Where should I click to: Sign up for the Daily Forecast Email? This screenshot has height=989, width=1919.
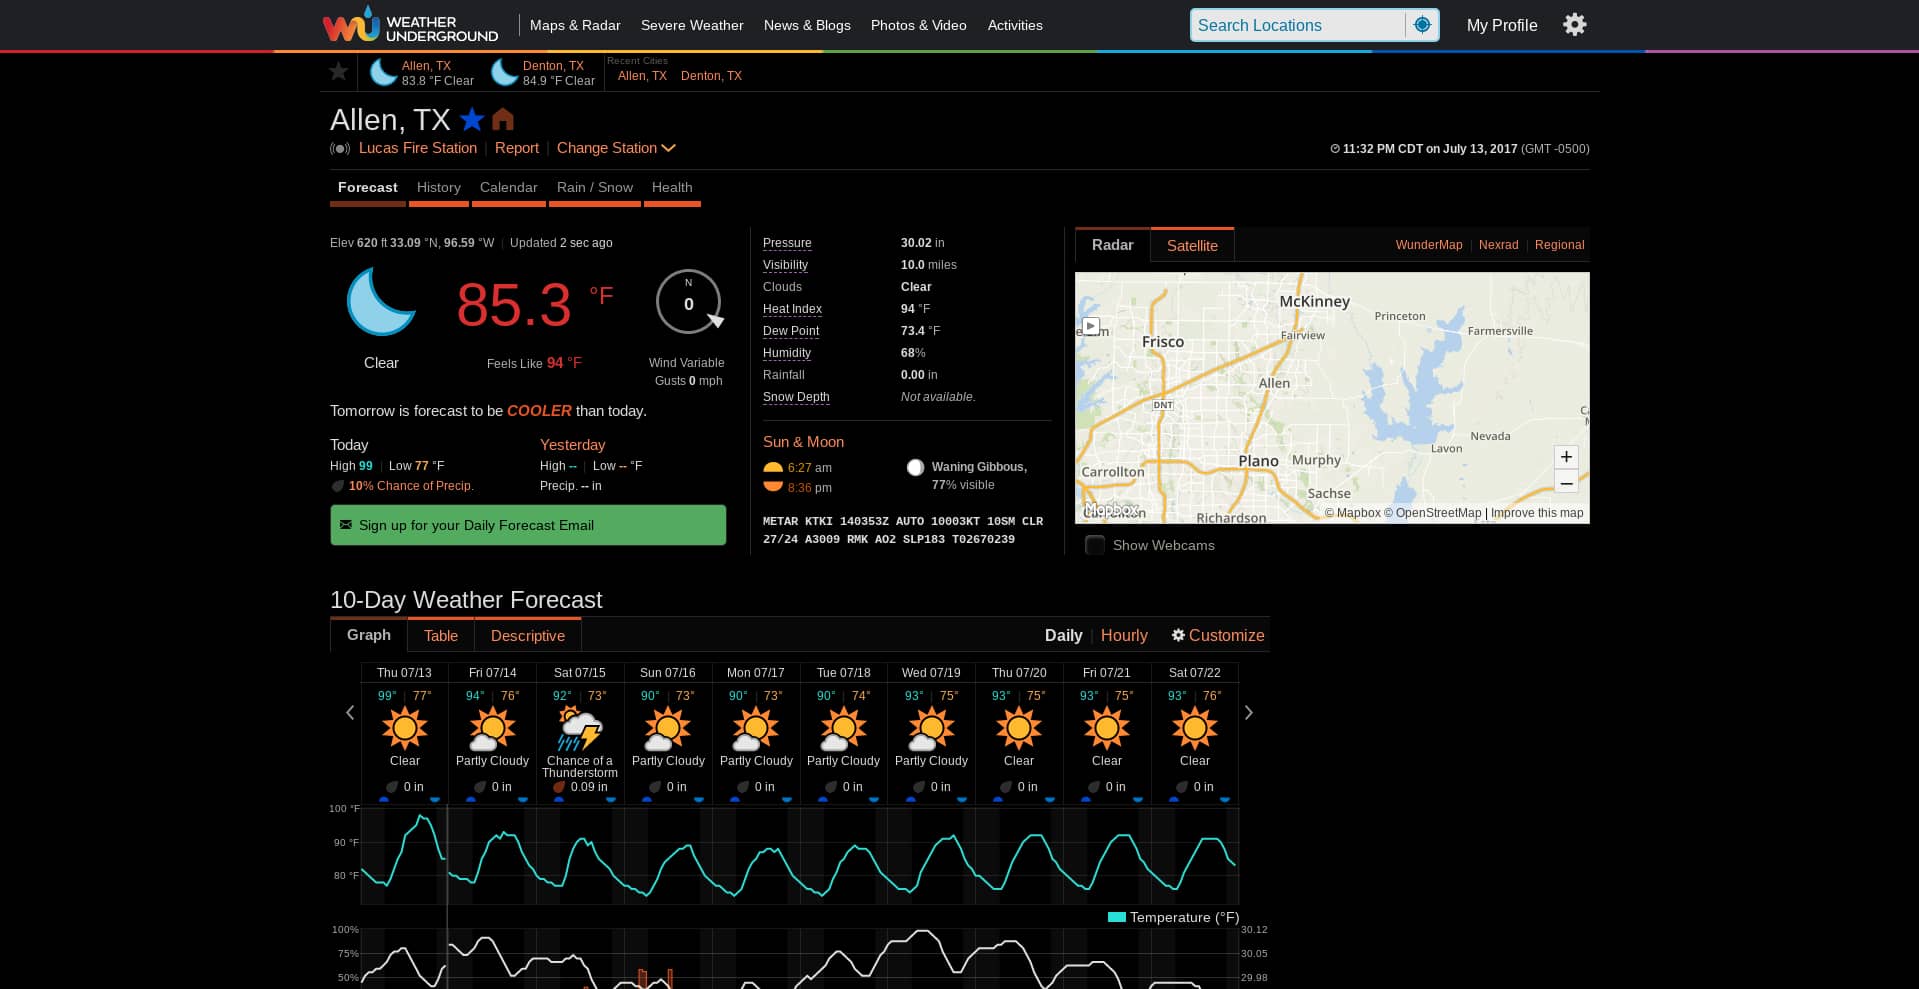(x=528, y=525)
